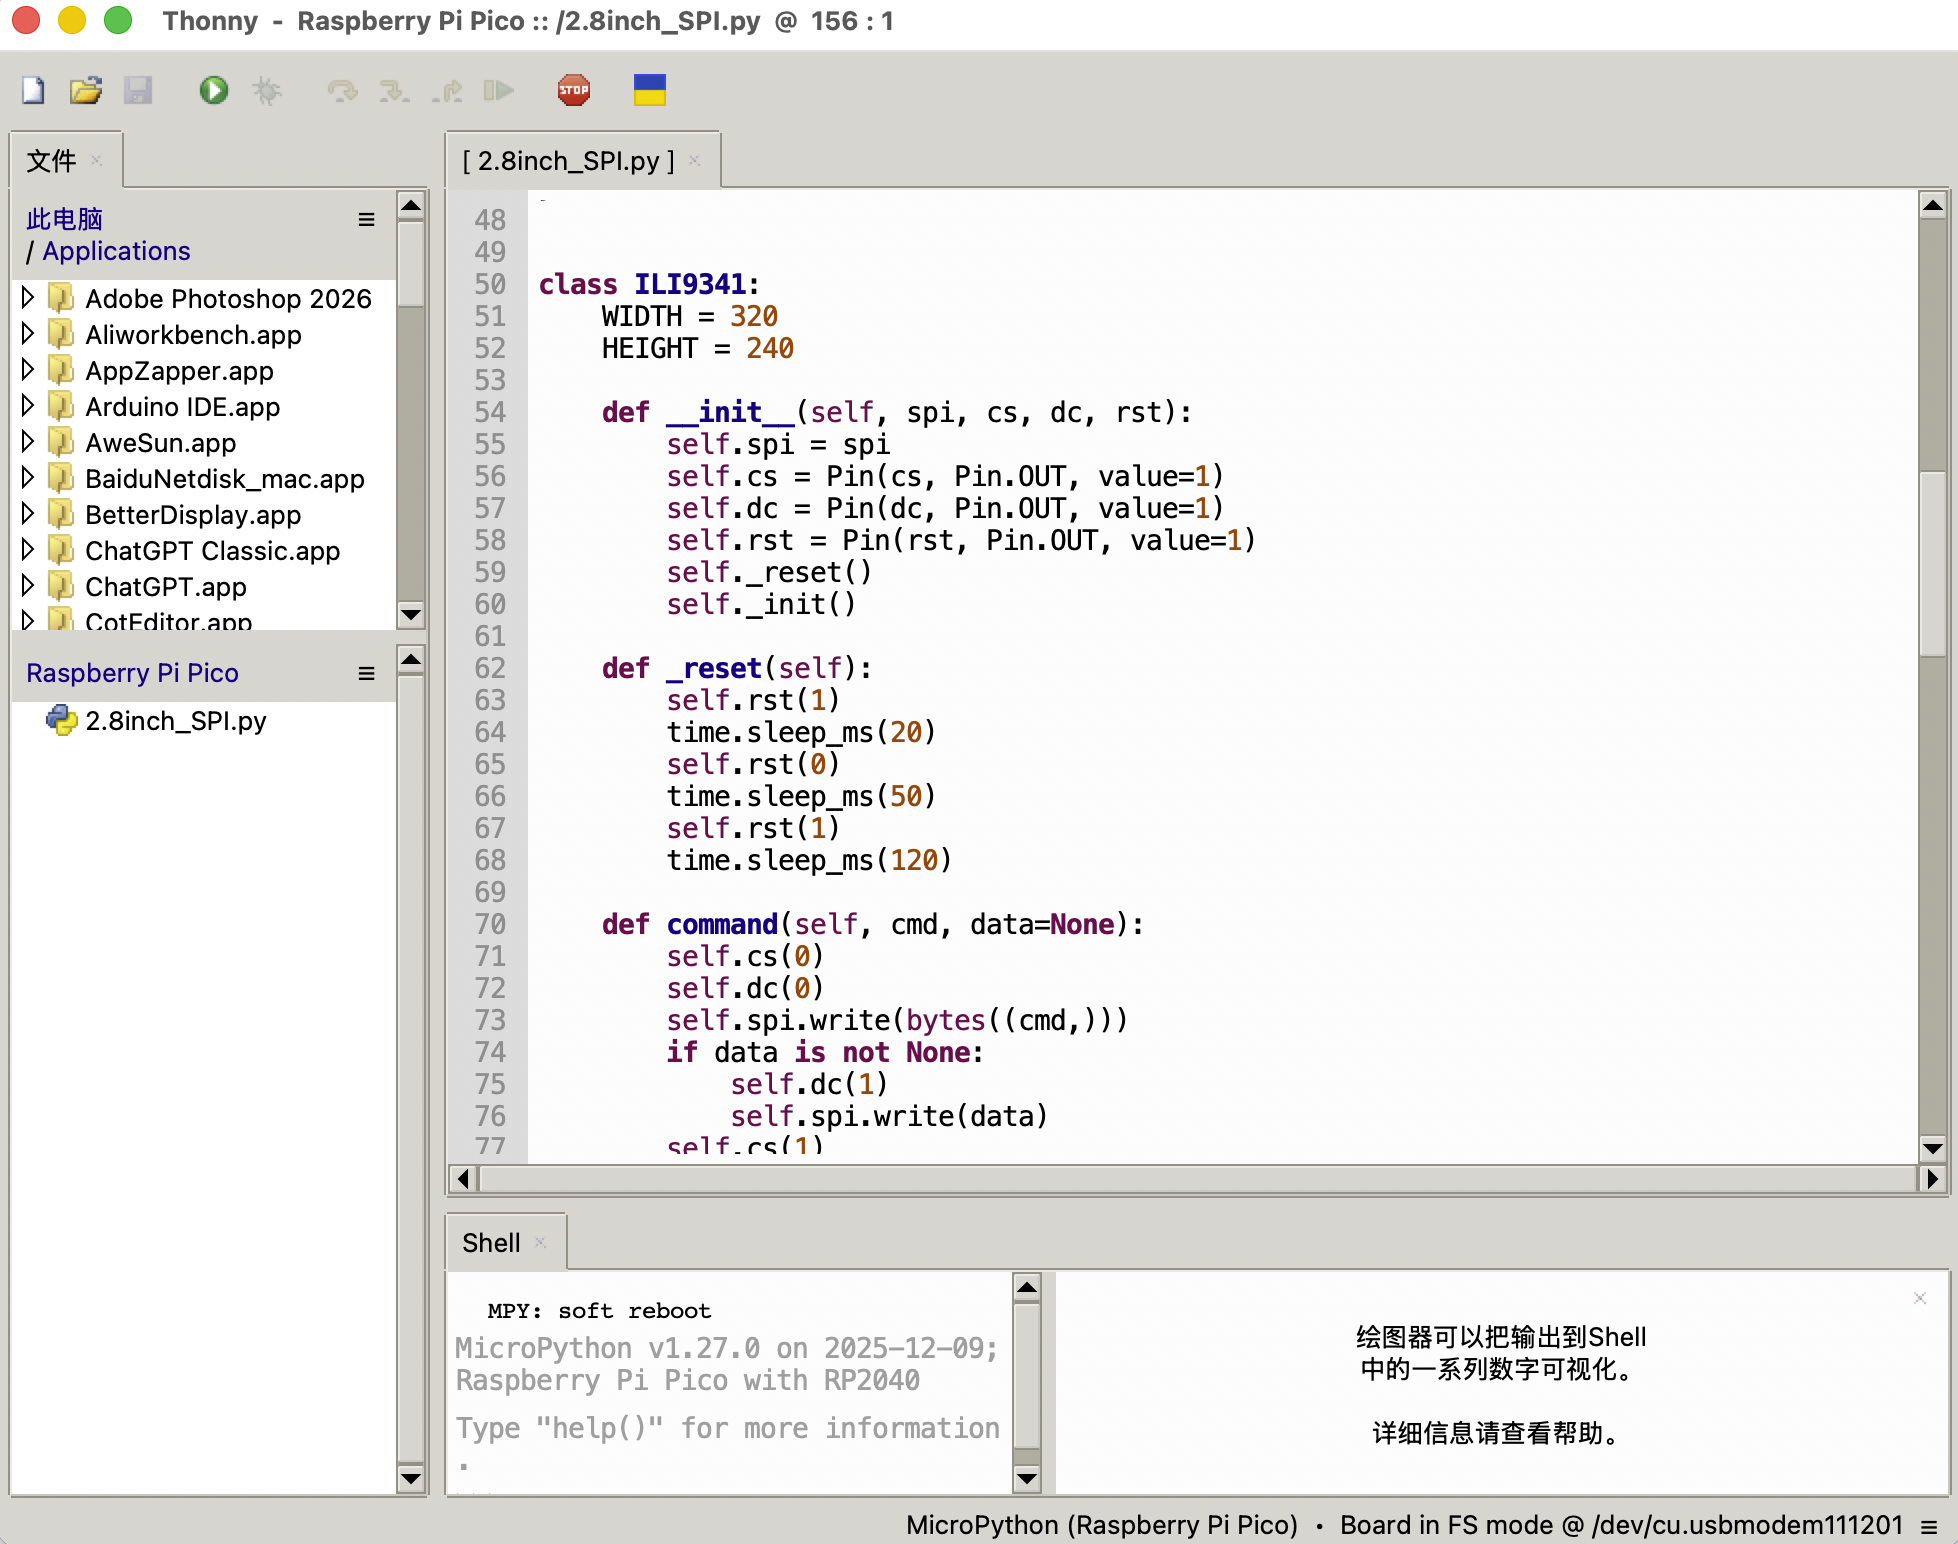Click the Ukraine flag support icon
Screen dimensions: 1958x1544
click(x=650, y=90)
